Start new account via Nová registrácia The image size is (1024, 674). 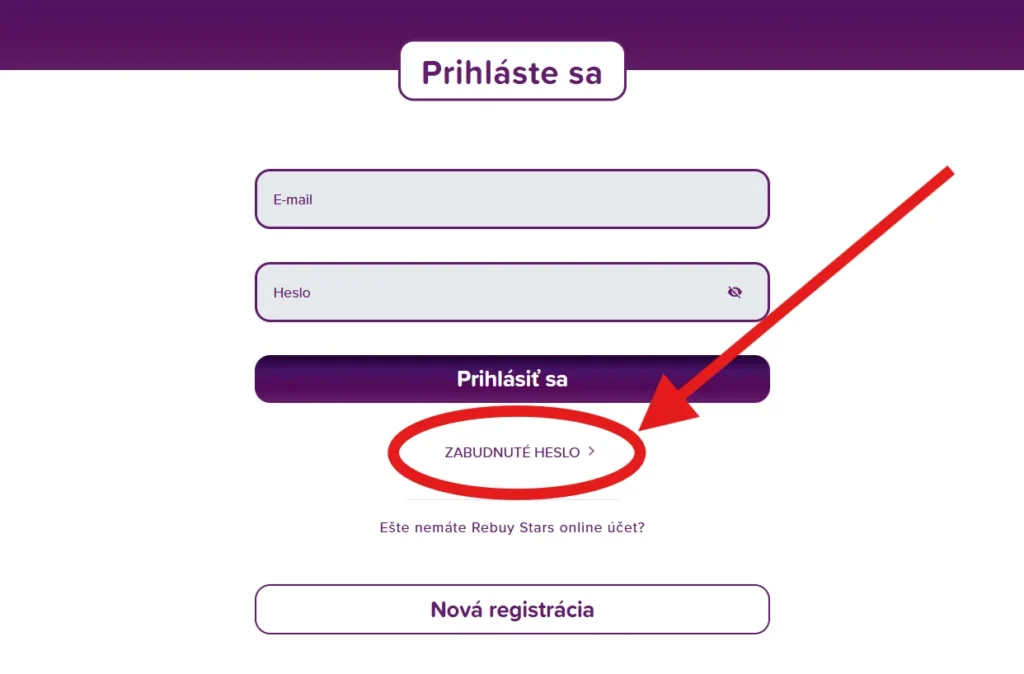(511, 609)
